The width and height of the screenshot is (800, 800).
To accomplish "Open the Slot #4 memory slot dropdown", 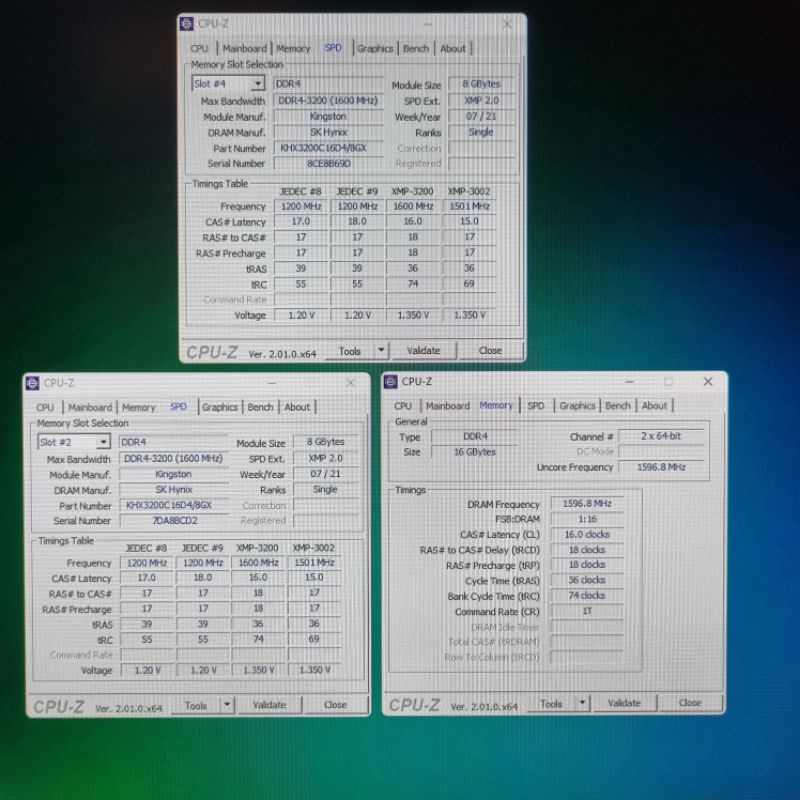I will pos(257,84).
